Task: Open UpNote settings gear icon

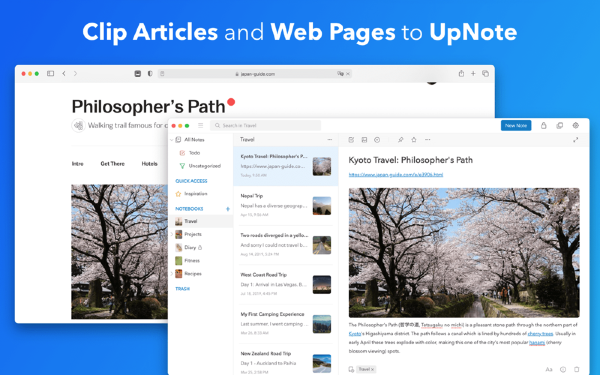Action: 576,126
